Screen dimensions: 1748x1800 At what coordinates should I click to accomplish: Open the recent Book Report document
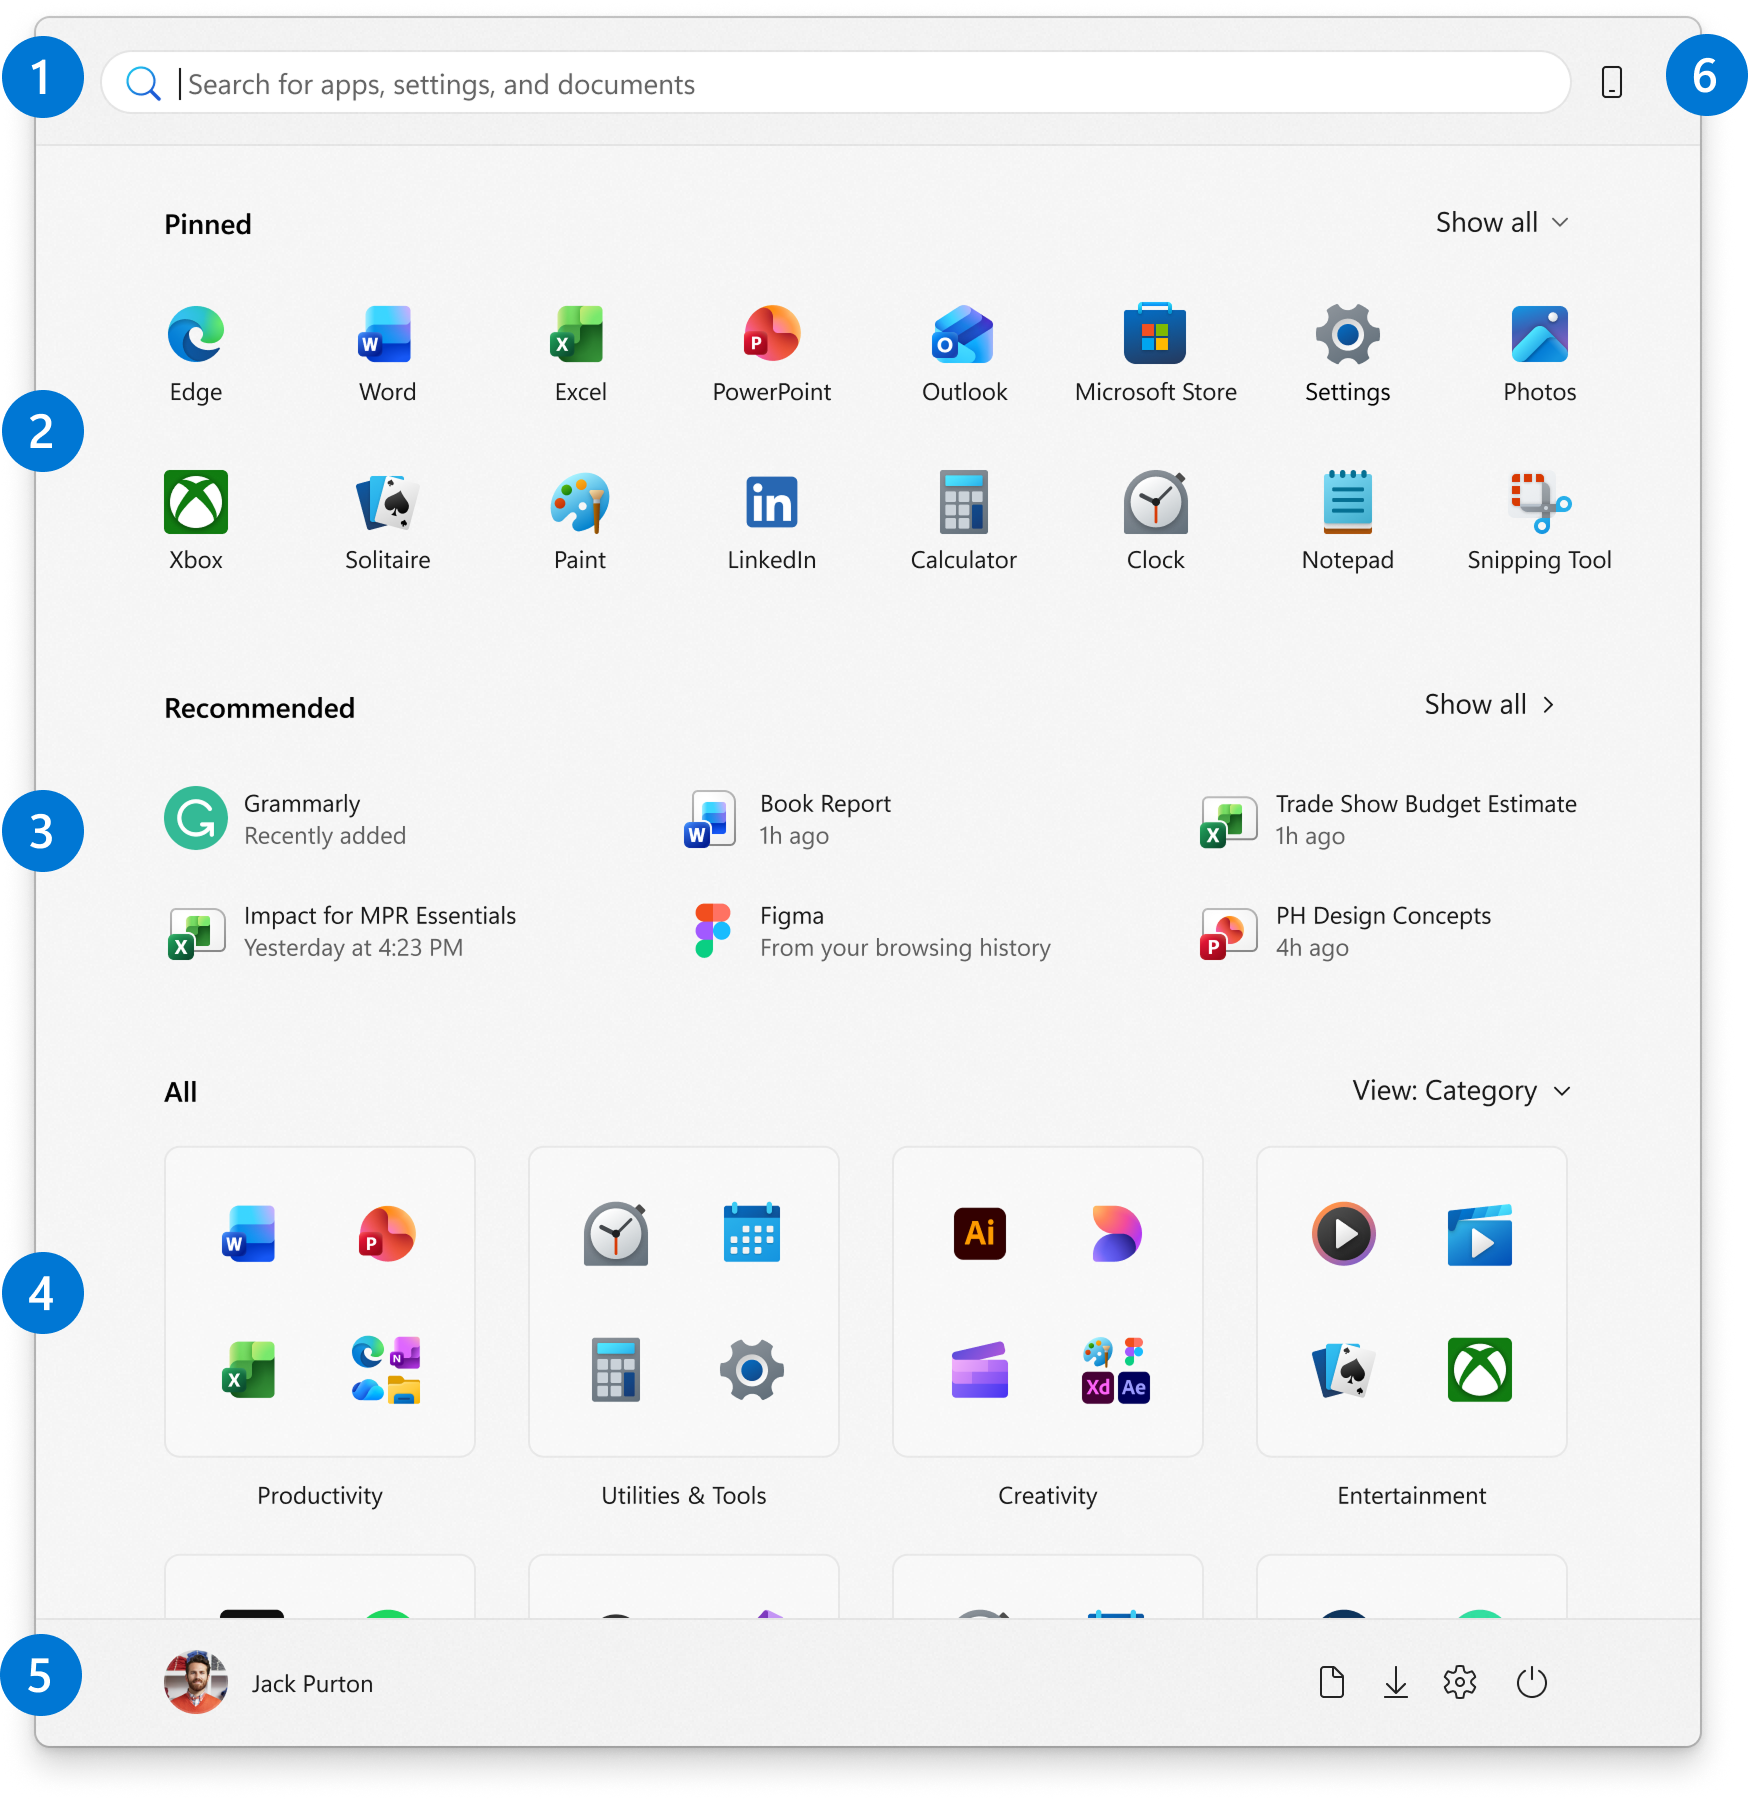click(825, 818)
